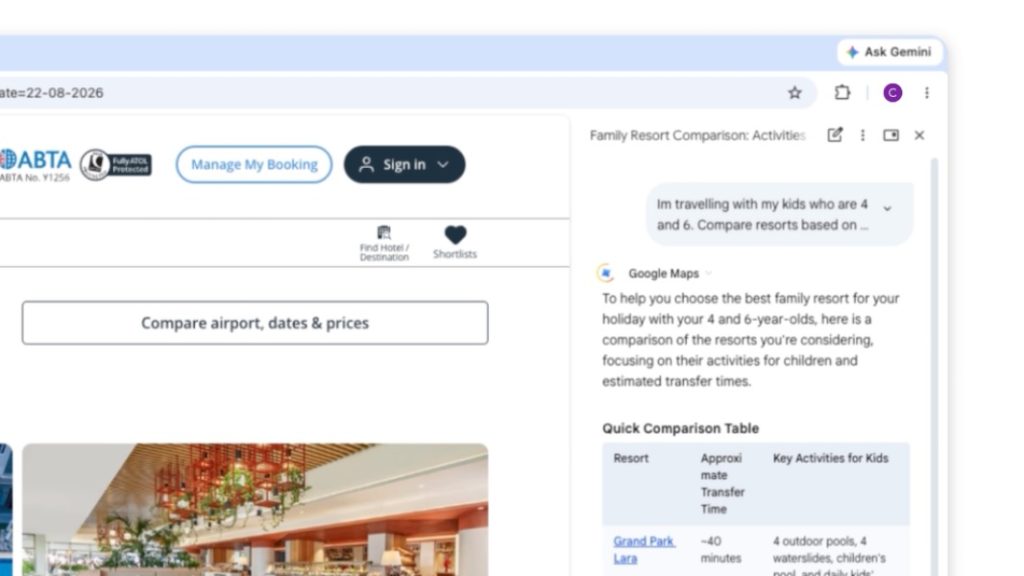Bookmark this page with the star icon
Screen dimensions: 1024x576
794,93
